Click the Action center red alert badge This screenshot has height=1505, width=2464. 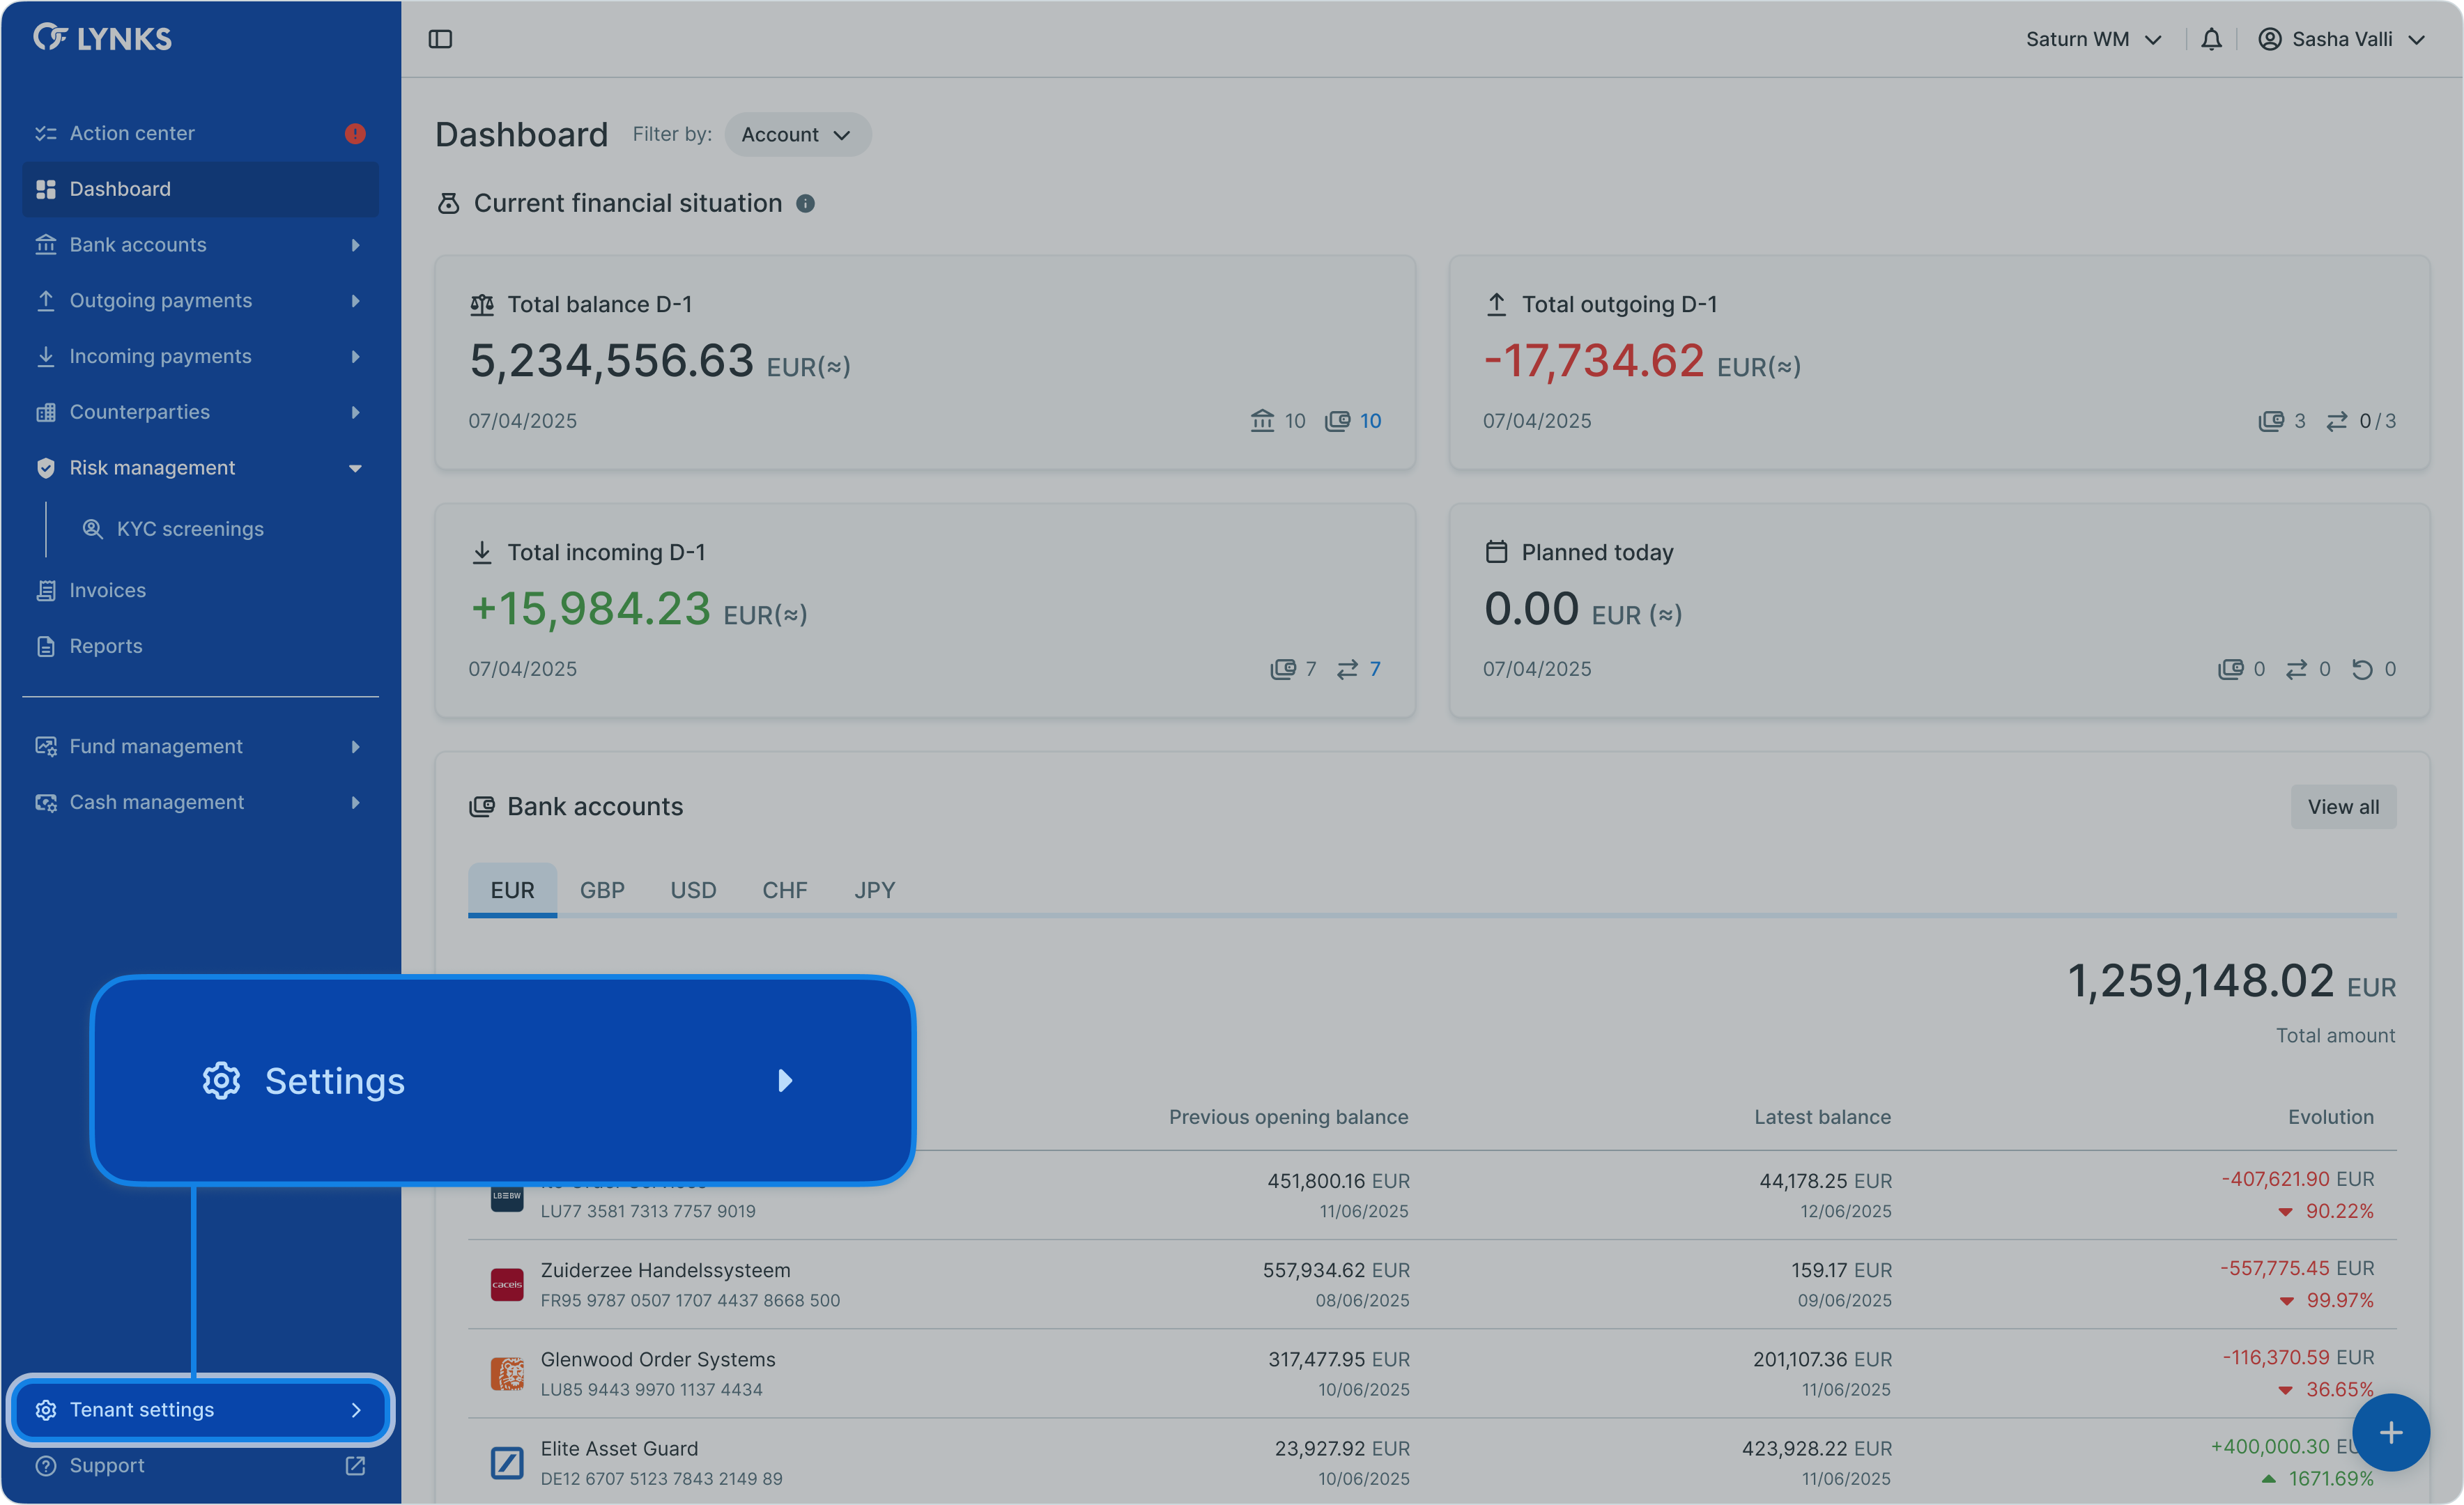tap(355, 133)
